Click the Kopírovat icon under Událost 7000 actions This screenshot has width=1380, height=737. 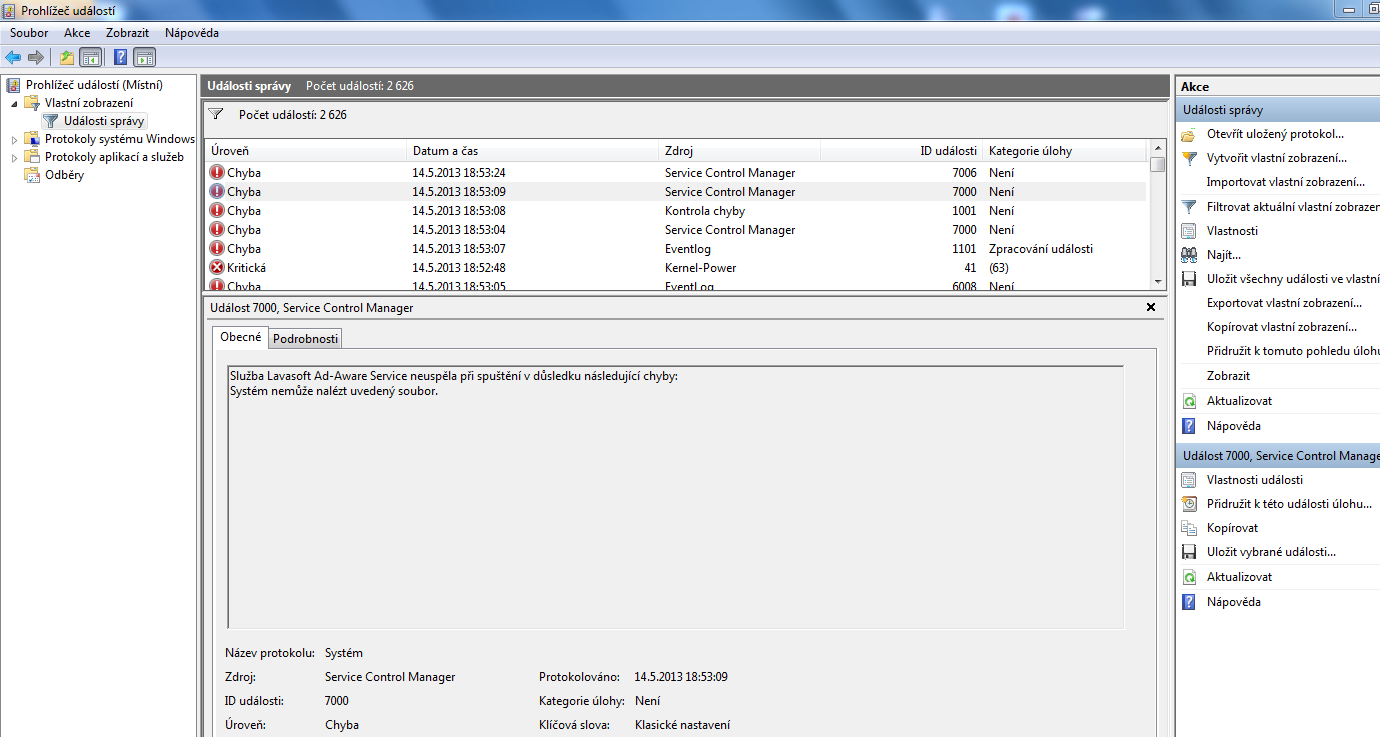click(x=1189, y=528)
